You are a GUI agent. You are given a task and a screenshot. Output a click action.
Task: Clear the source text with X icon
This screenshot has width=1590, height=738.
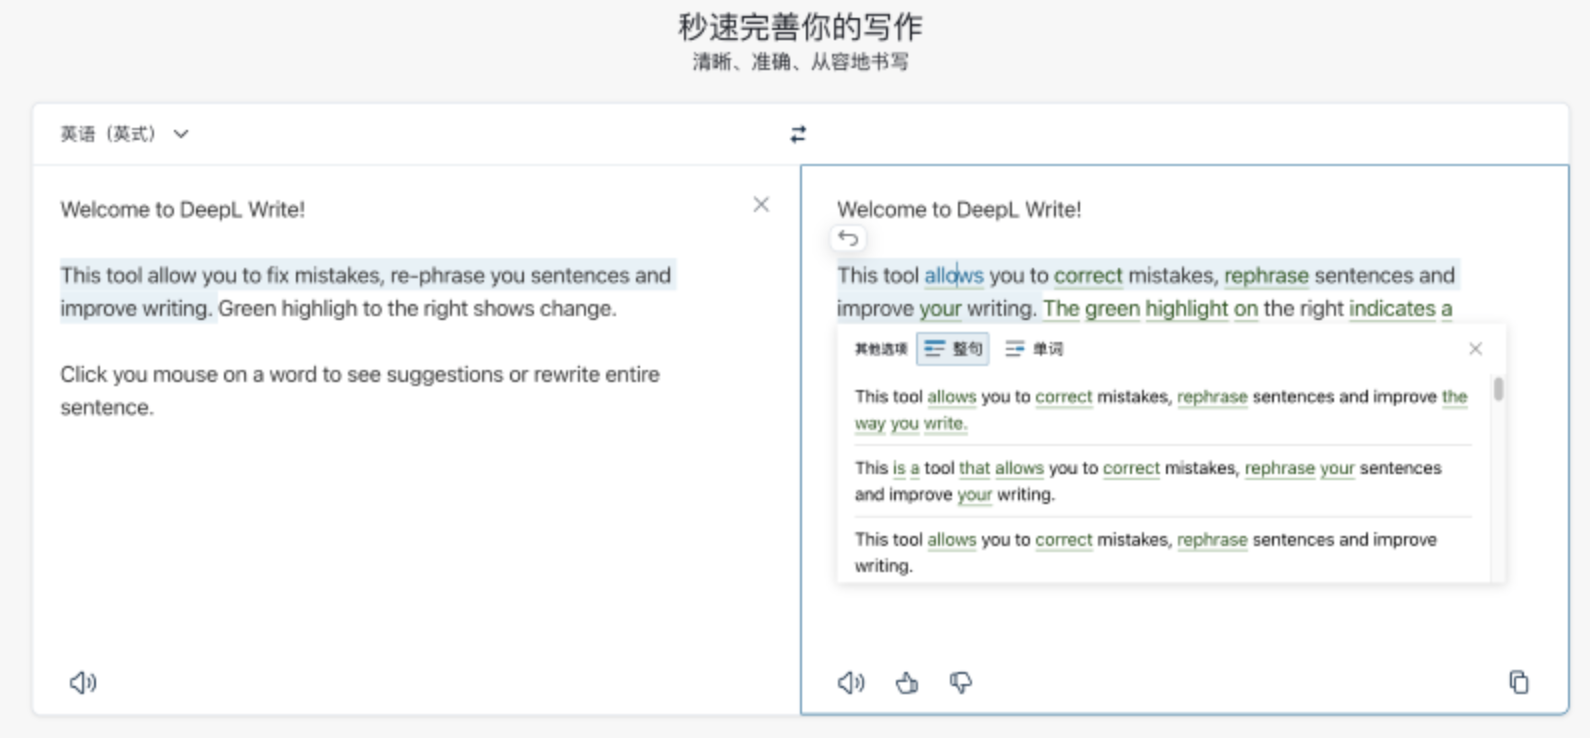pyautogui.click(x=761, y=204)
